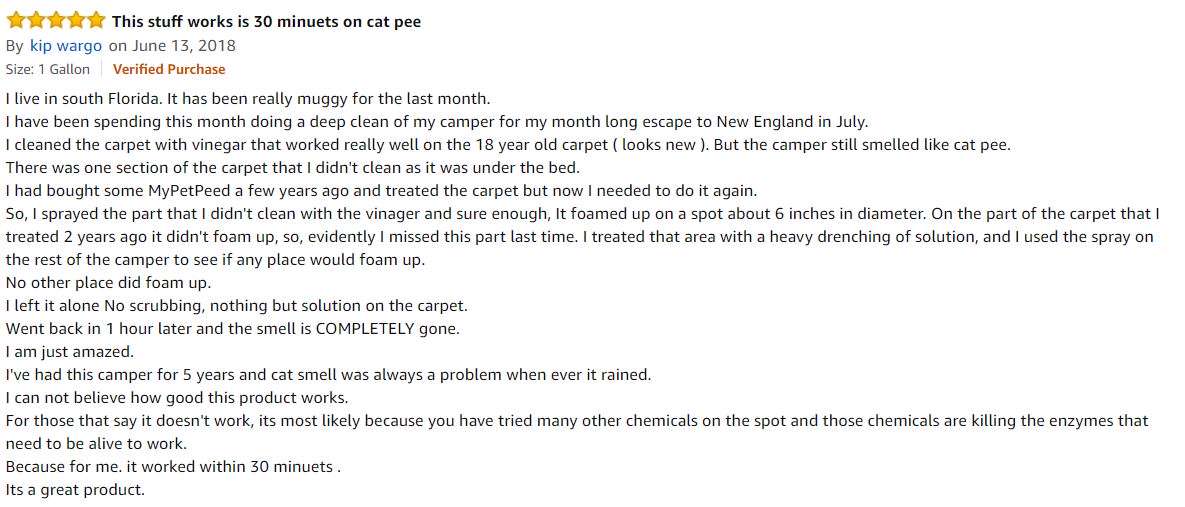1185x507 pixels.
Task: Click the first star of the rating
Action: point(15,20)
